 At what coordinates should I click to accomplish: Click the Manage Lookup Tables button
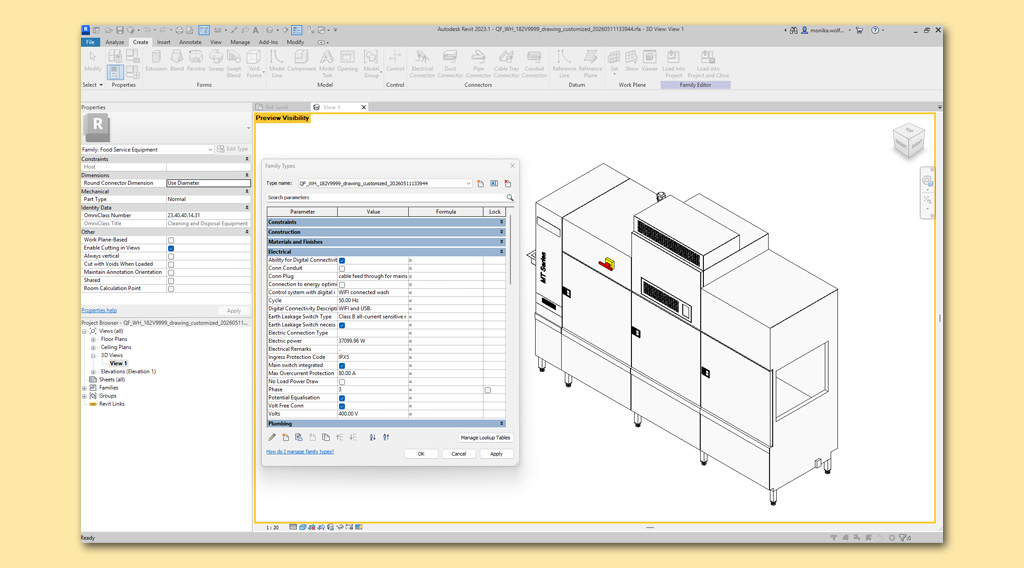pyautogui.click(x=485, y=437)
